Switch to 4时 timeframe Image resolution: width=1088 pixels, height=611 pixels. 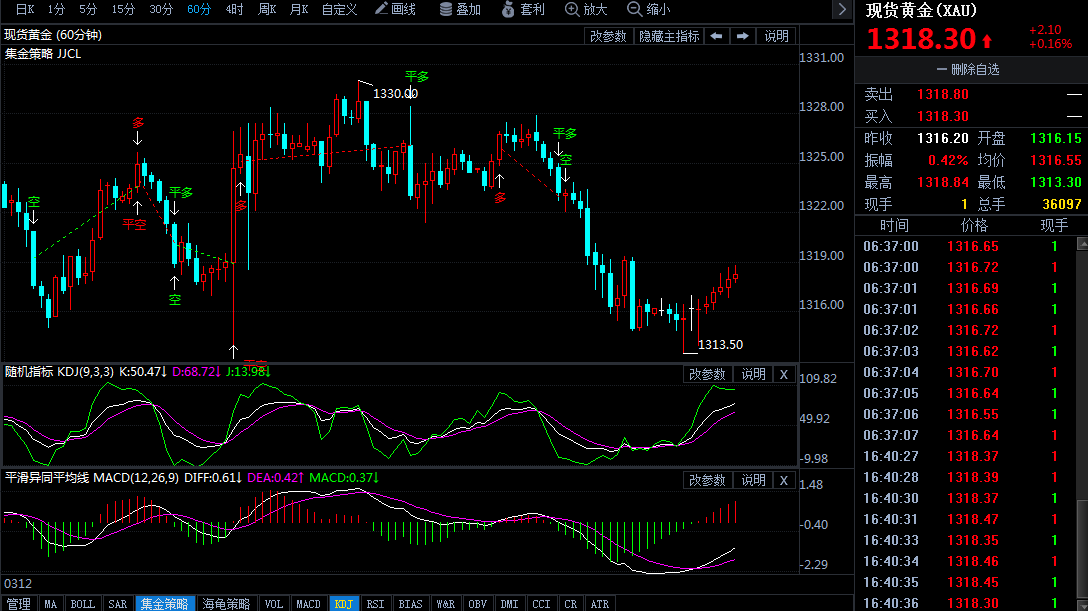235,9
